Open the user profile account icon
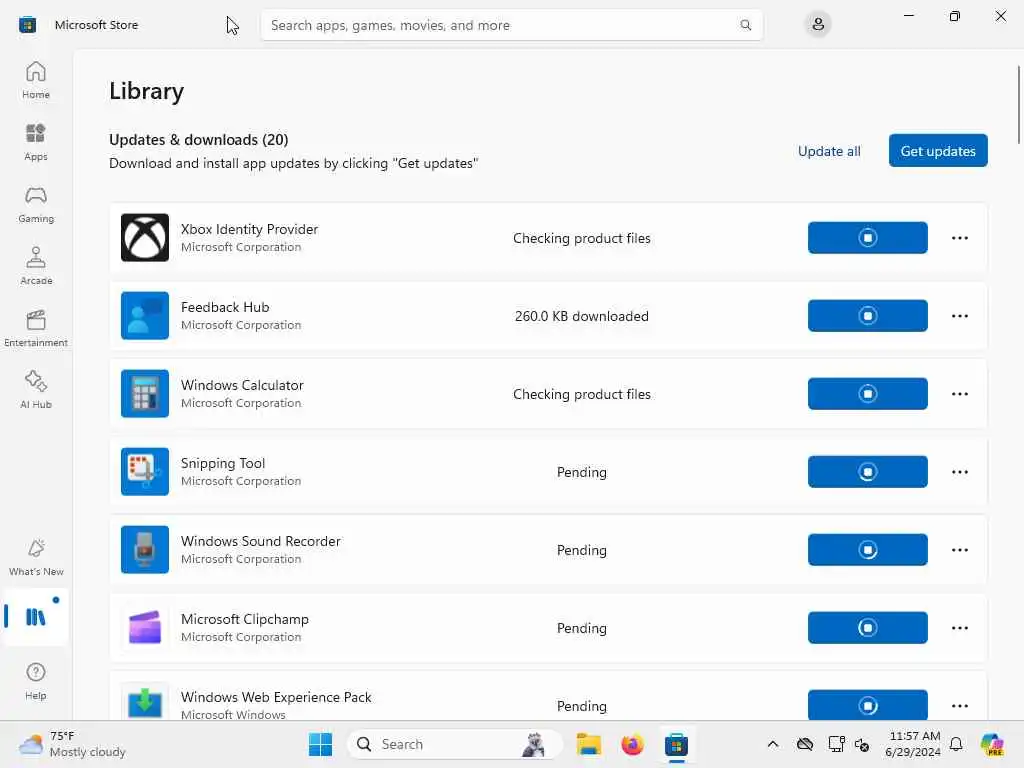The image size is (1024, 768). coord(818,25)
